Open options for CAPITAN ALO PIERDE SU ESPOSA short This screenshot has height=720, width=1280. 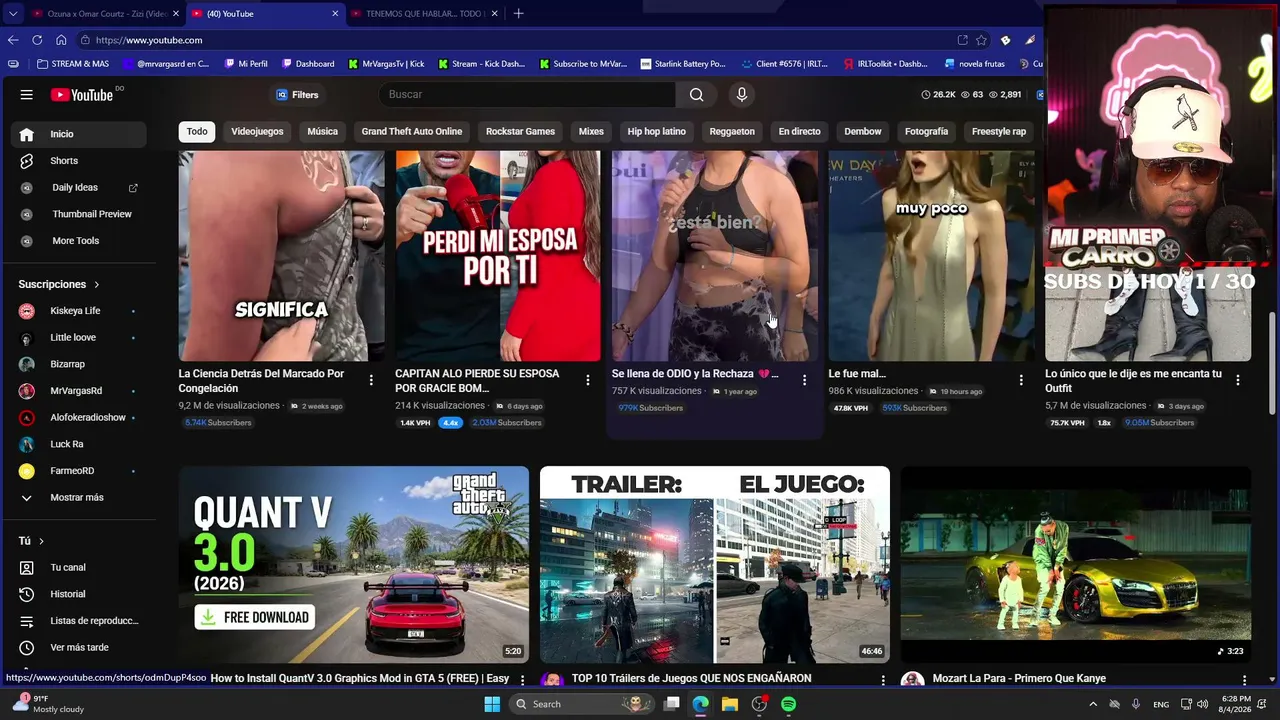point(588,380)
